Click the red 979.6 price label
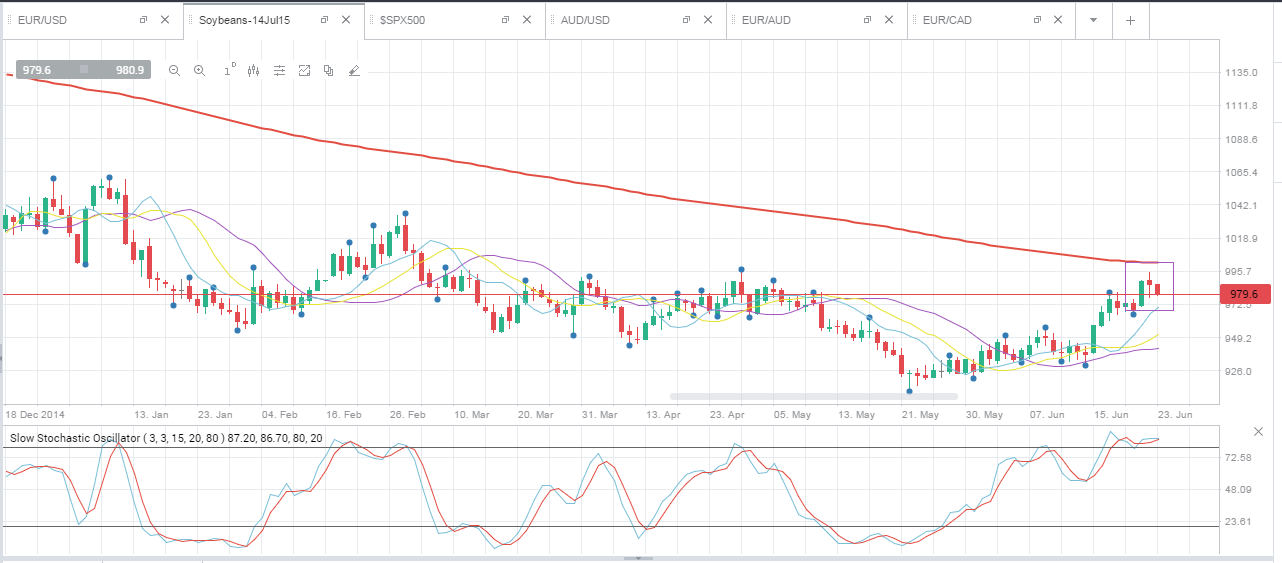The height and width of the screenshot is (563, 1282). coord(1245,294)
